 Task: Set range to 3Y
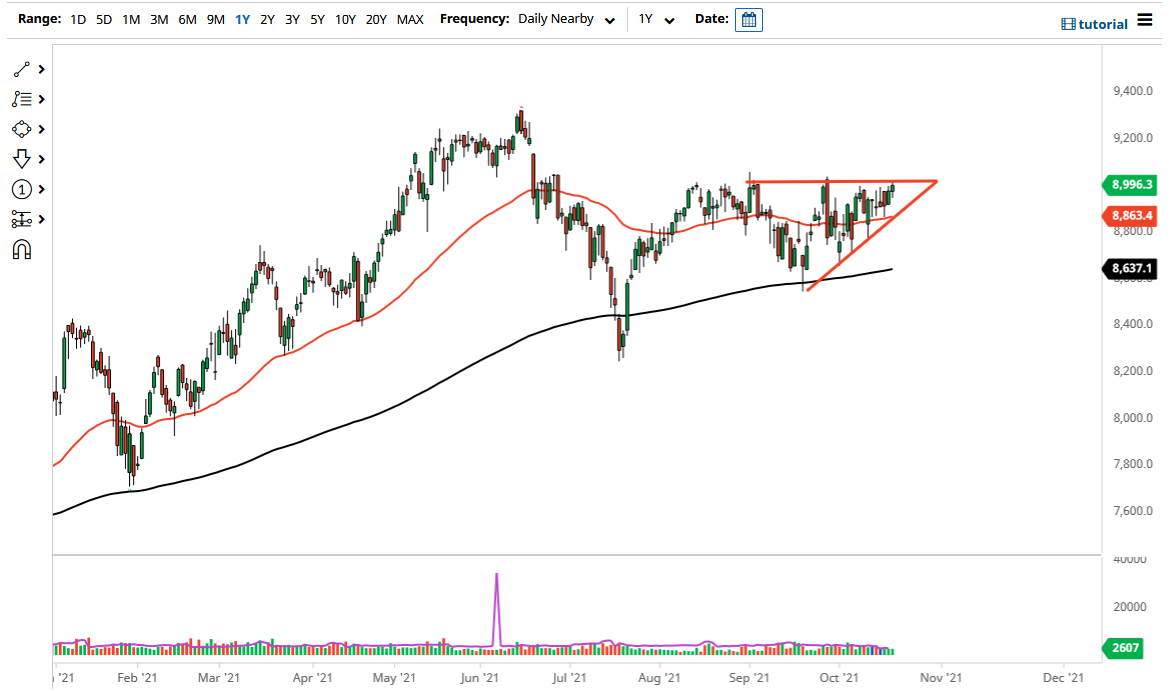(292, 19)
